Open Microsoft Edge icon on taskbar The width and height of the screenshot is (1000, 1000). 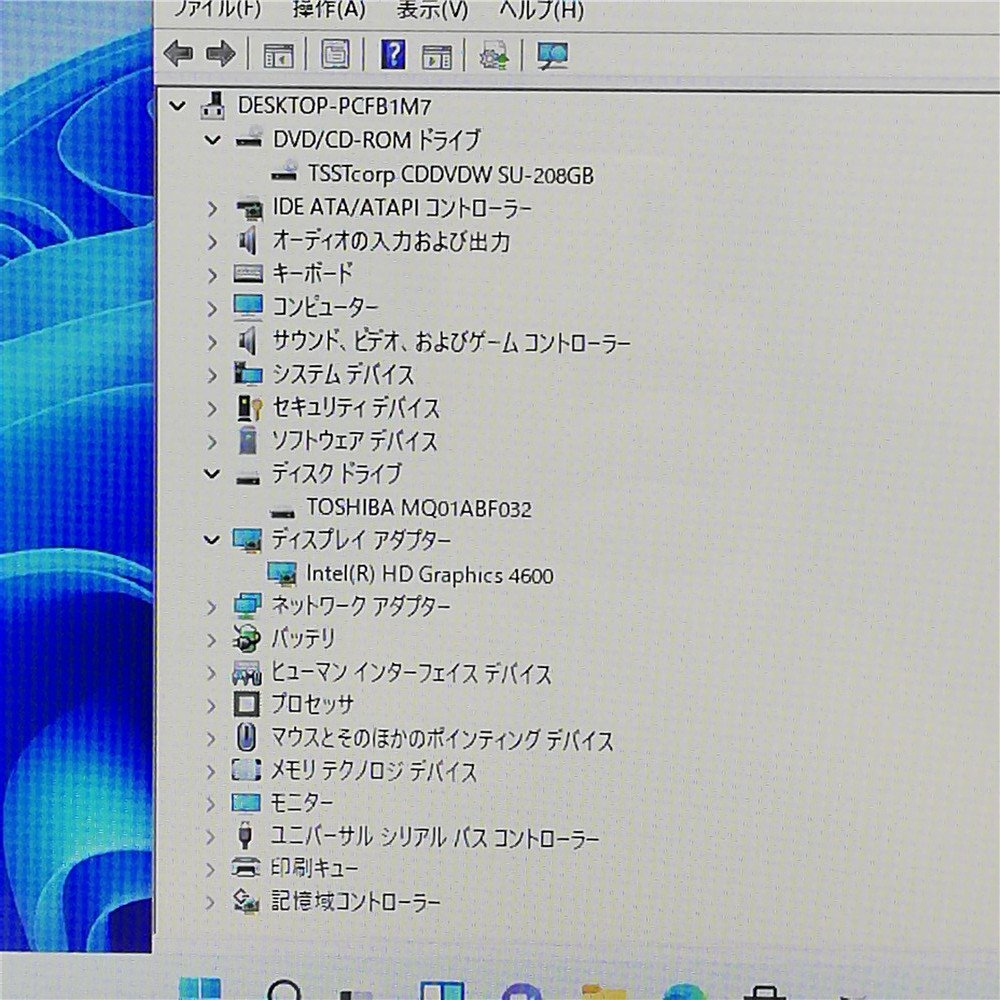point(684,992)
